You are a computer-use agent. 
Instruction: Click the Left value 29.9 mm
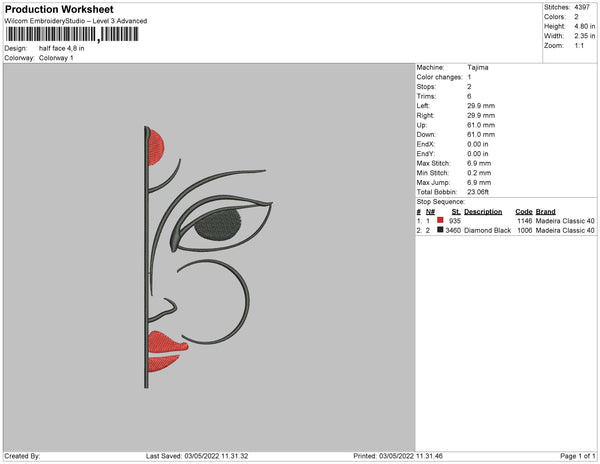point(481,106)
